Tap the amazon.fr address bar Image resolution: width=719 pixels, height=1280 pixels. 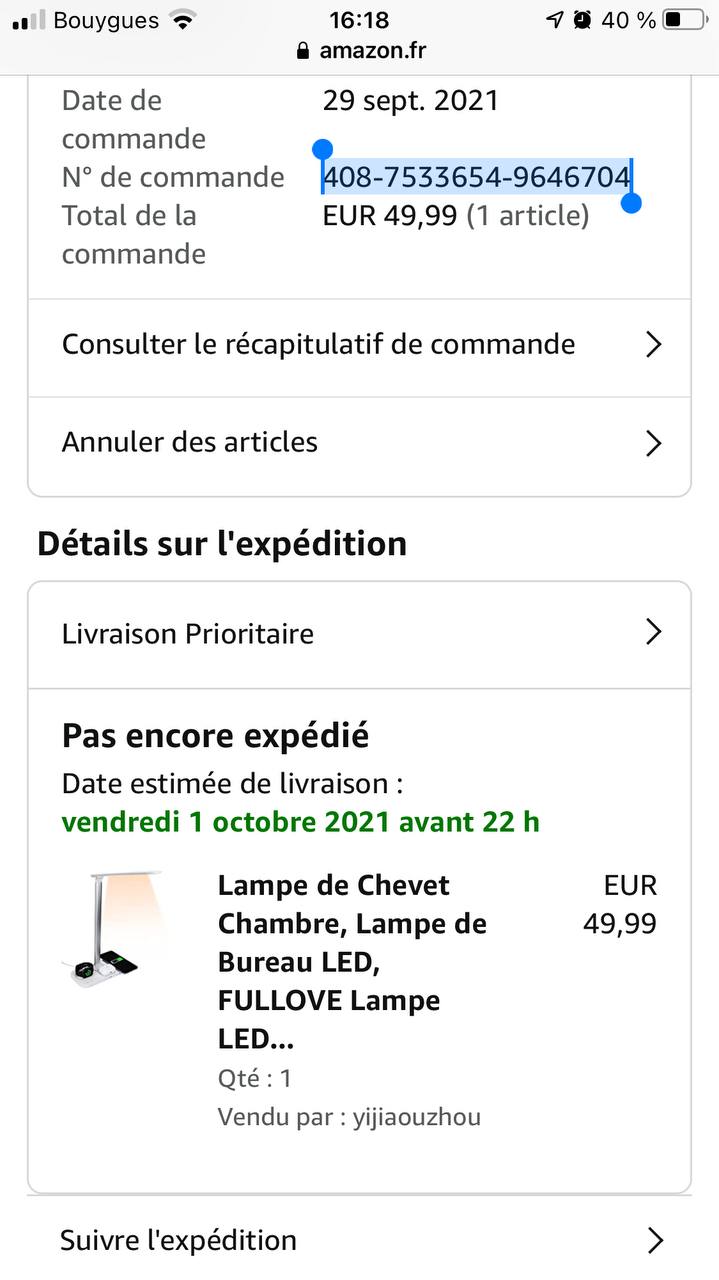[372, 51]
